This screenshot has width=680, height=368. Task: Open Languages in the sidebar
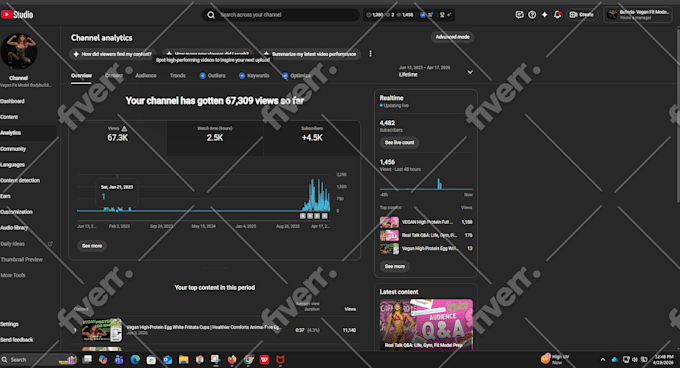pos(13,165)
